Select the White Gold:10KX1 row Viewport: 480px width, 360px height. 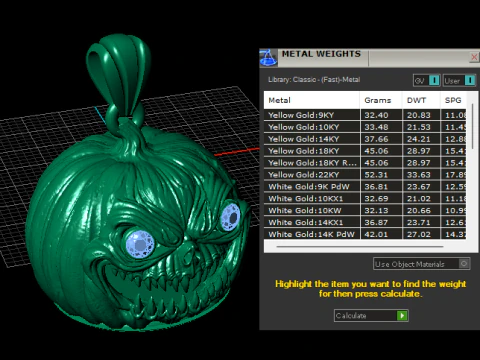tap(365, 199)
